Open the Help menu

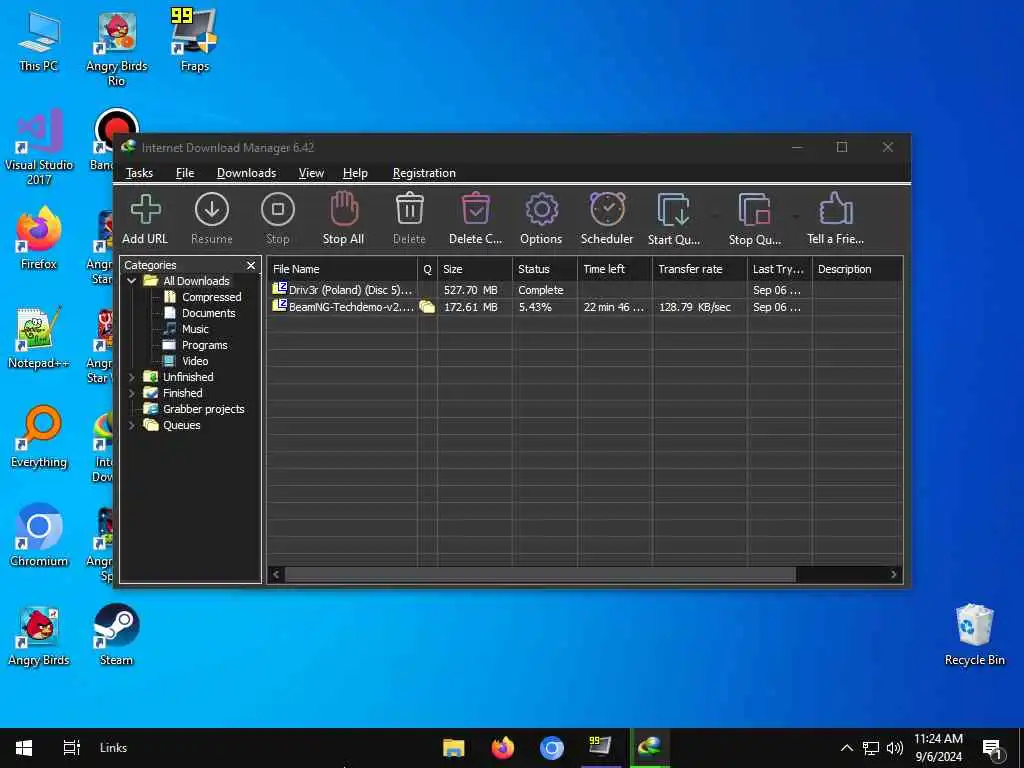point(355,173)
